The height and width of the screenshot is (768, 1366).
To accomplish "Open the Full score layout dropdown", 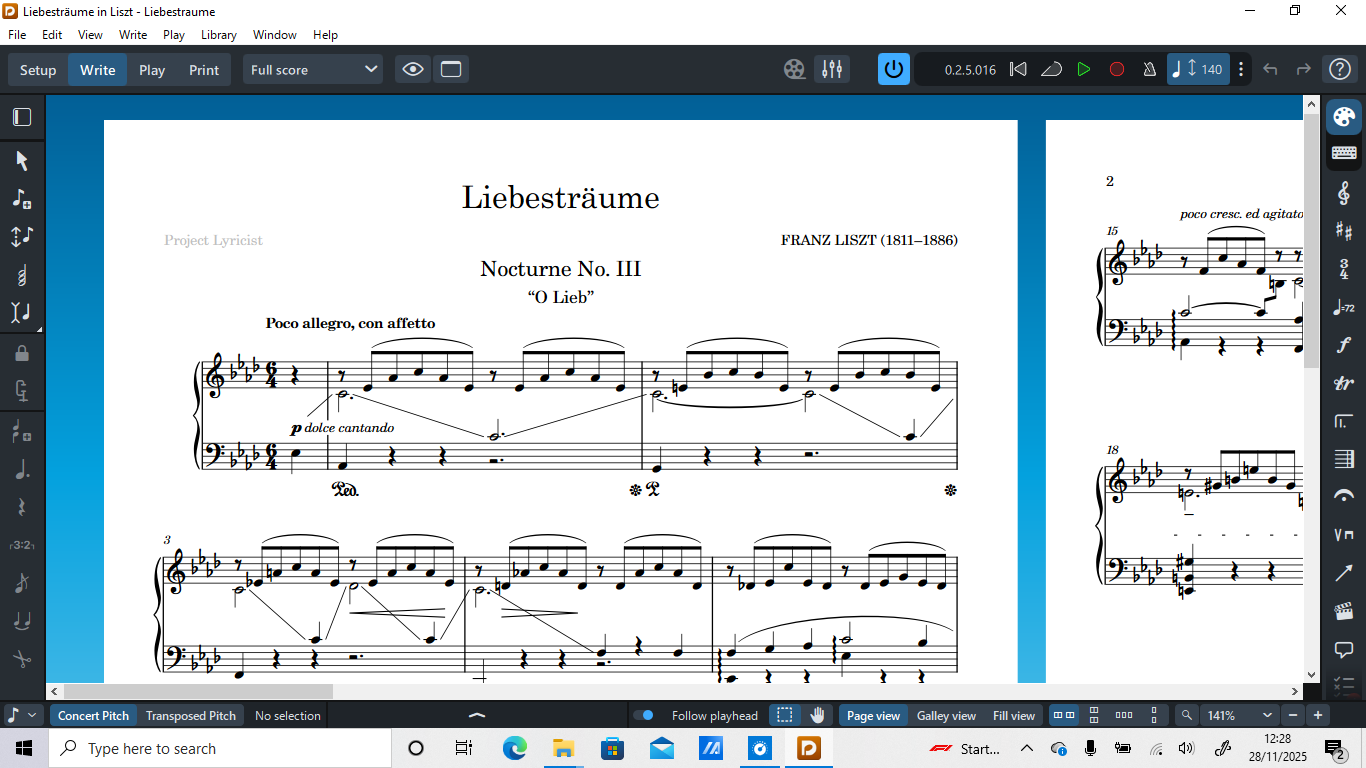I will [313, 69].
